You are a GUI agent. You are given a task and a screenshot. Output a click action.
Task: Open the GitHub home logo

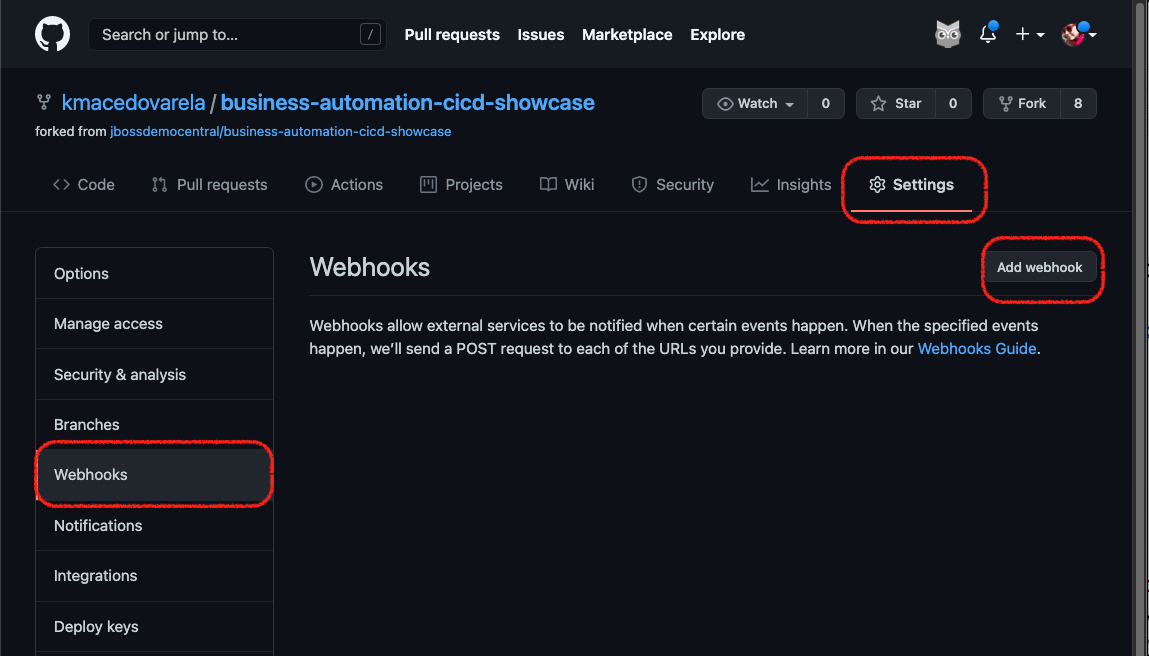(53, 34)
